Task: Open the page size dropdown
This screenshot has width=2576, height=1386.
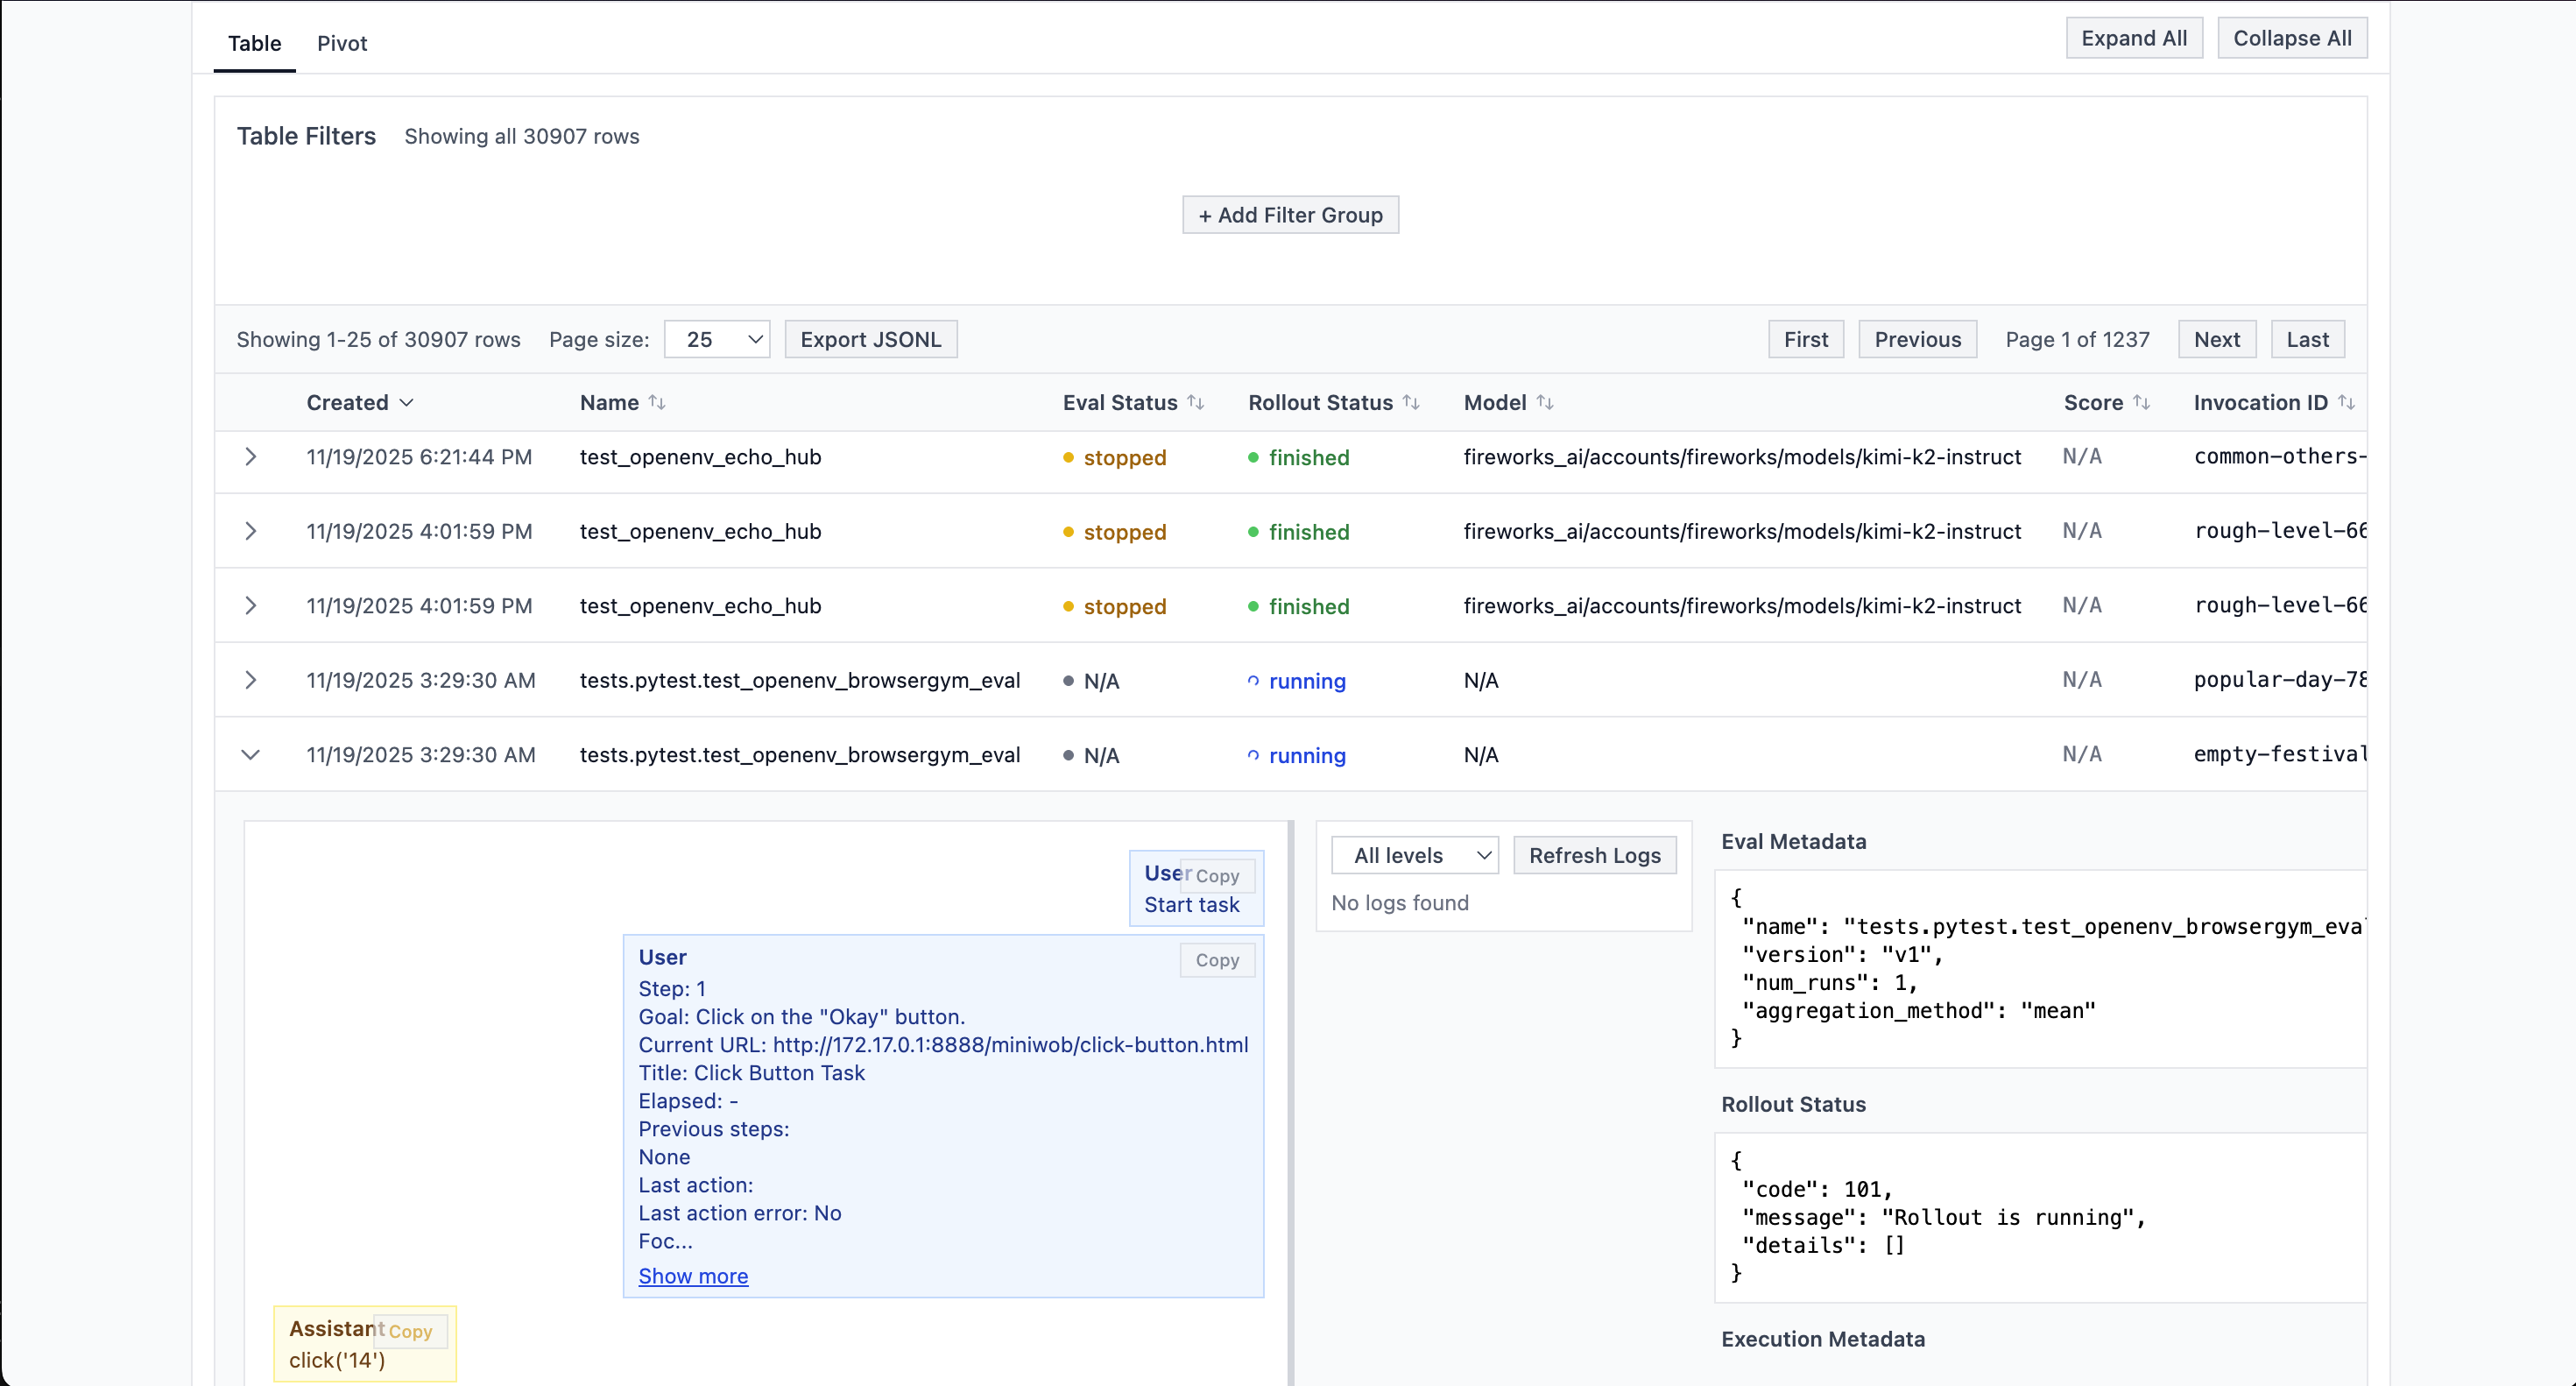Action: (x=716, y=339)
